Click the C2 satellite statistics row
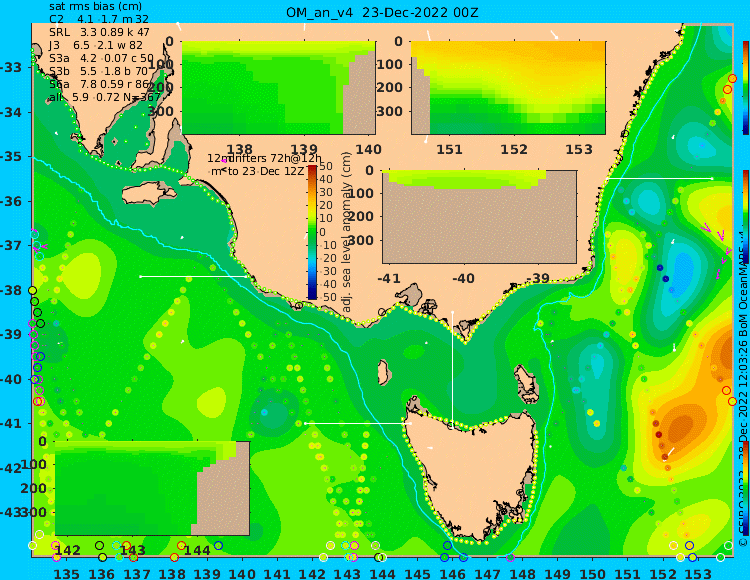The image size is (750, 580). click(99, 19)
